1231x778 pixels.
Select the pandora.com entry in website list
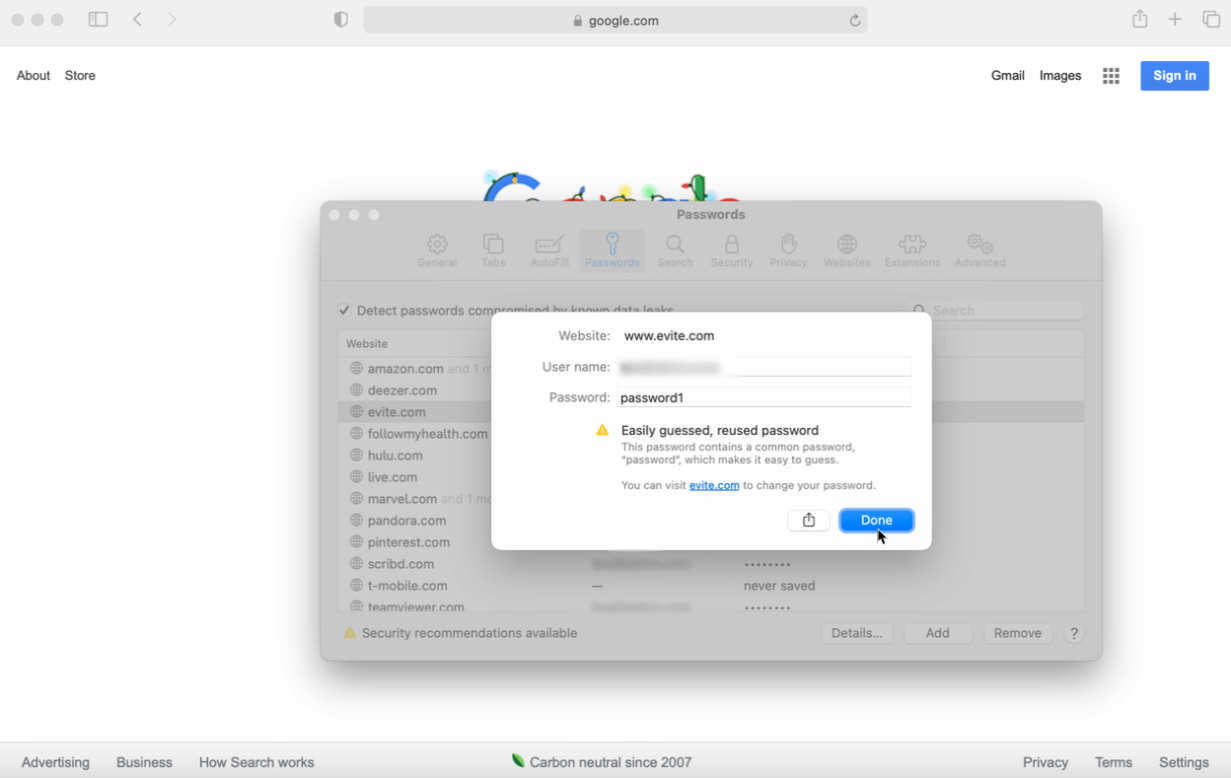tap(406, 520)
